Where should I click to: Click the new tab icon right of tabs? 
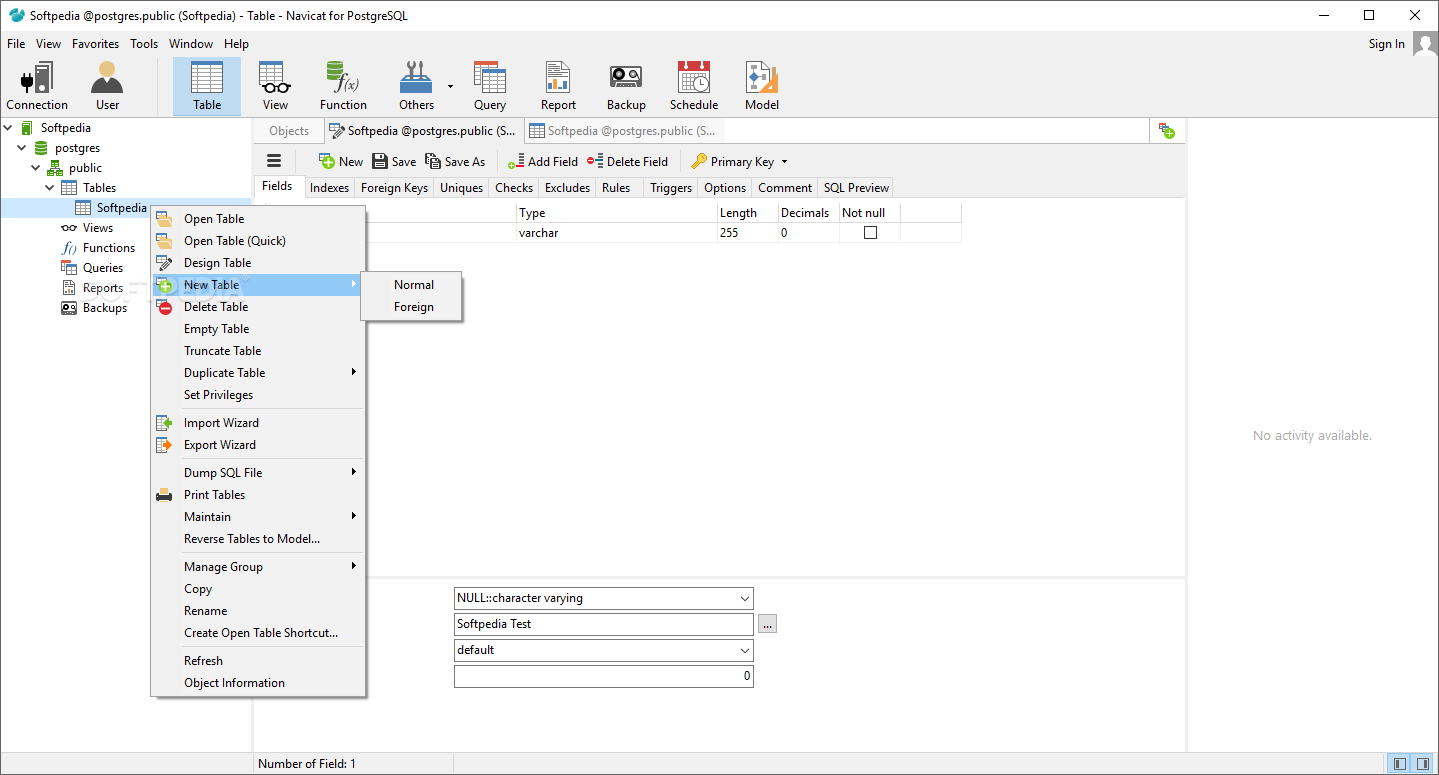1167,131
